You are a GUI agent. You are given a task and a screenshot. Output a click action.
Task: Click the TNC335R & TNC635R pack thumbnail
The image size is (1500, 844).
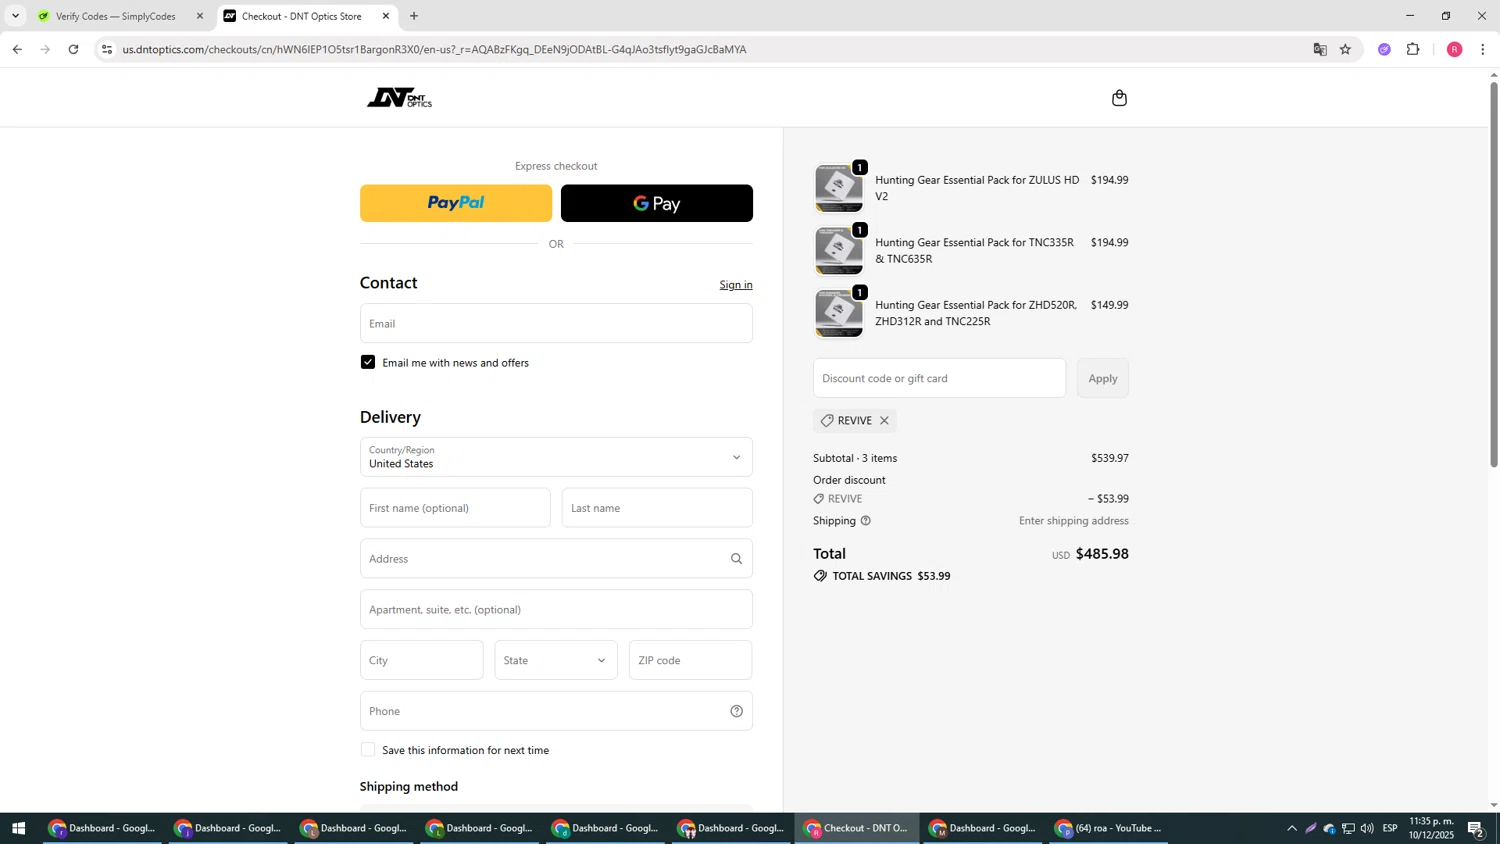point(838,250)
